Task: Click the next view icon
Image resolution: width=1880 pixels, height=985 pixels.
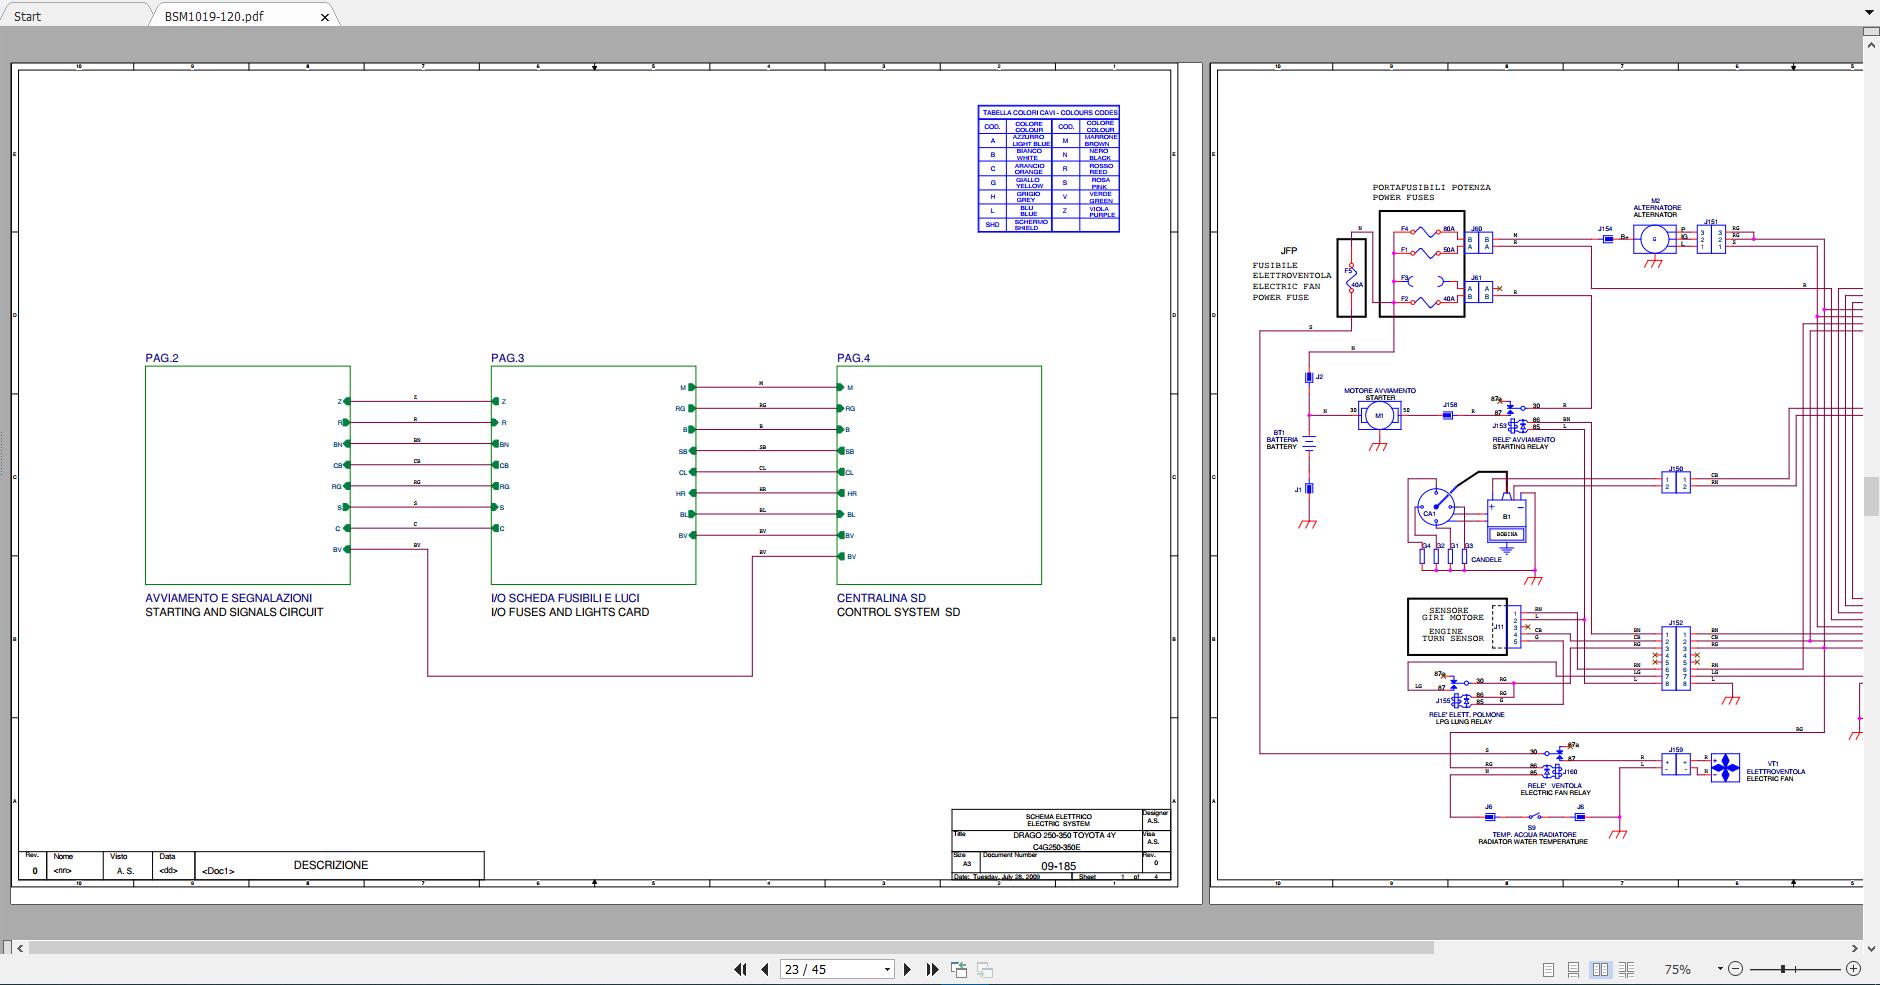Action: [985, 969]
